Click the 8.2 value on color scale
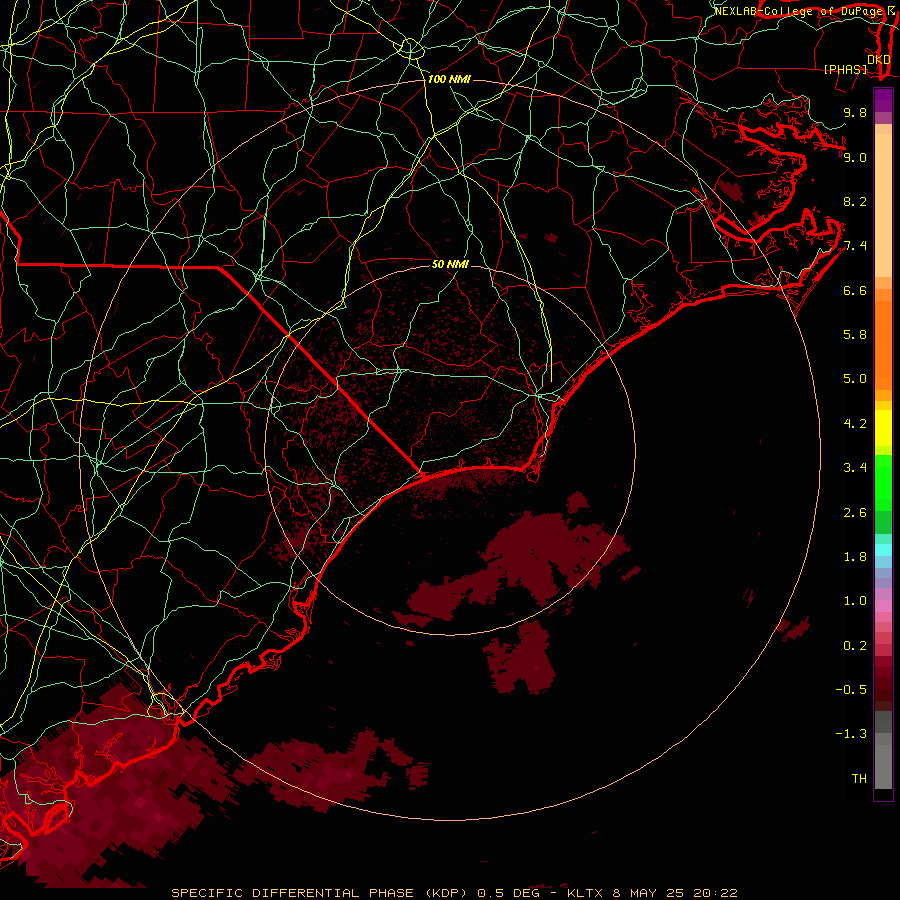This screenshot has height=900, width=900. (x=855, y=201)
